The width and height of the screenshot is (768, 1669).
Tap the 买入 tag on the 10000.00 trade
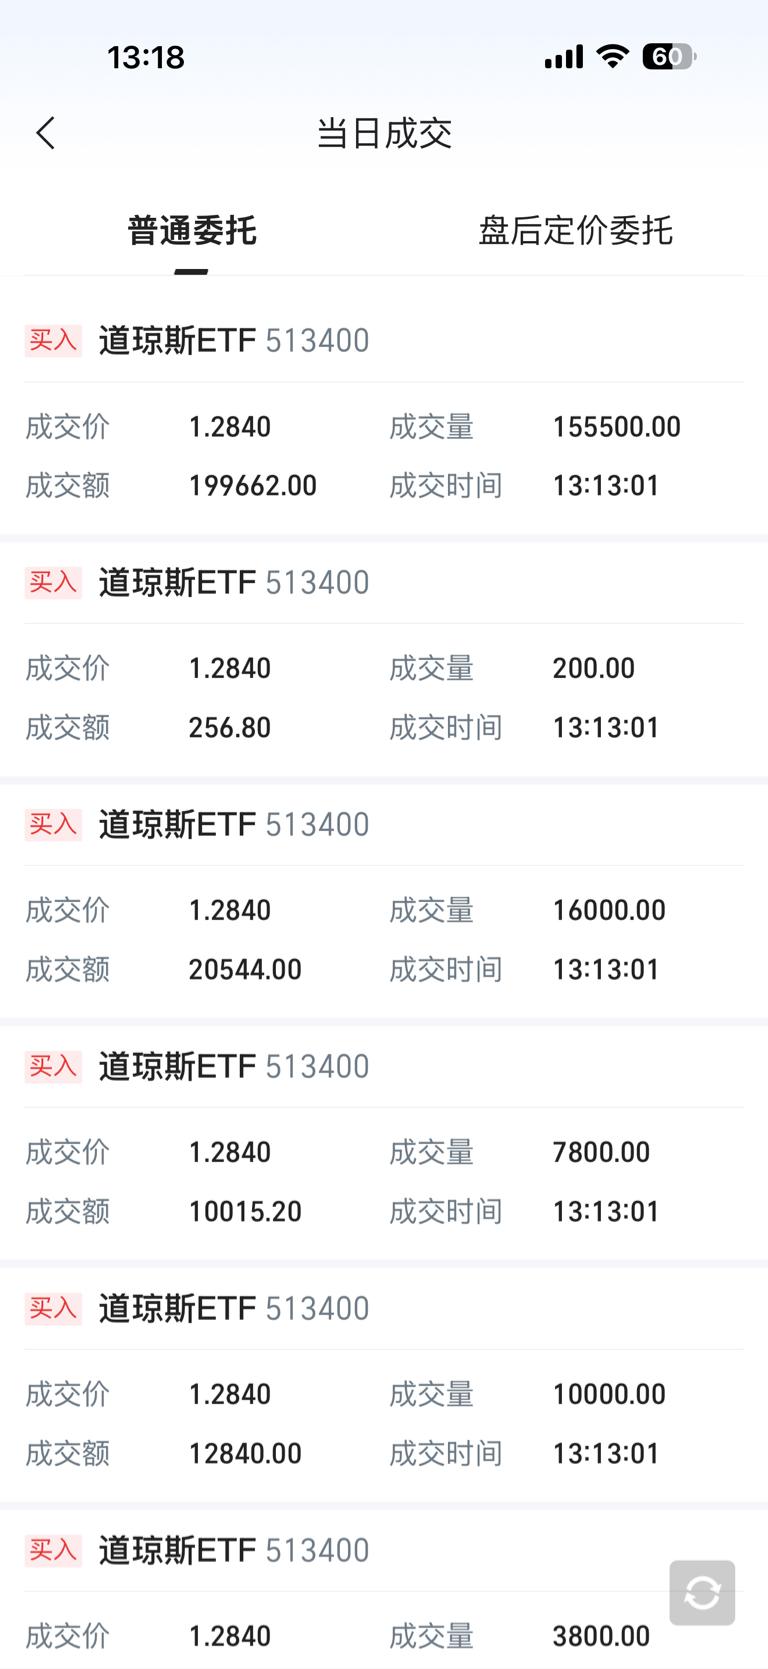click(x=53, y=1308)
